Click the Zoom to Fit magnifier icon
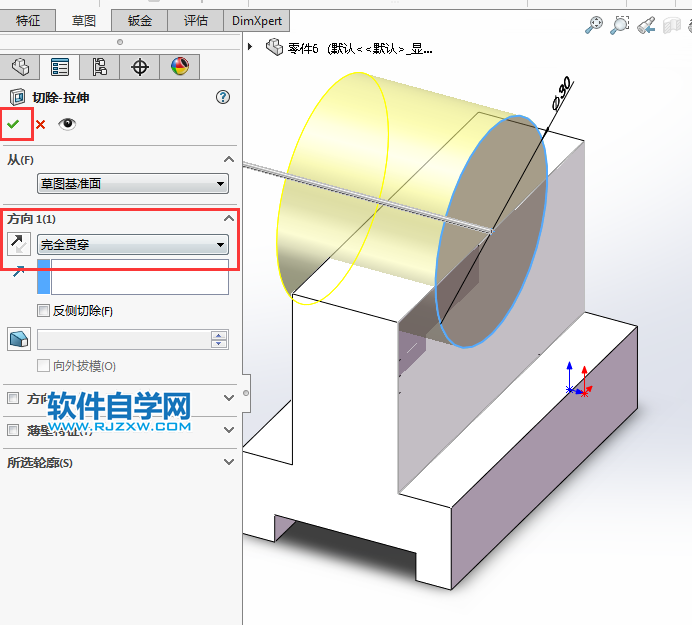The height and width of the screenshot is (625, 692). [594, 25]
